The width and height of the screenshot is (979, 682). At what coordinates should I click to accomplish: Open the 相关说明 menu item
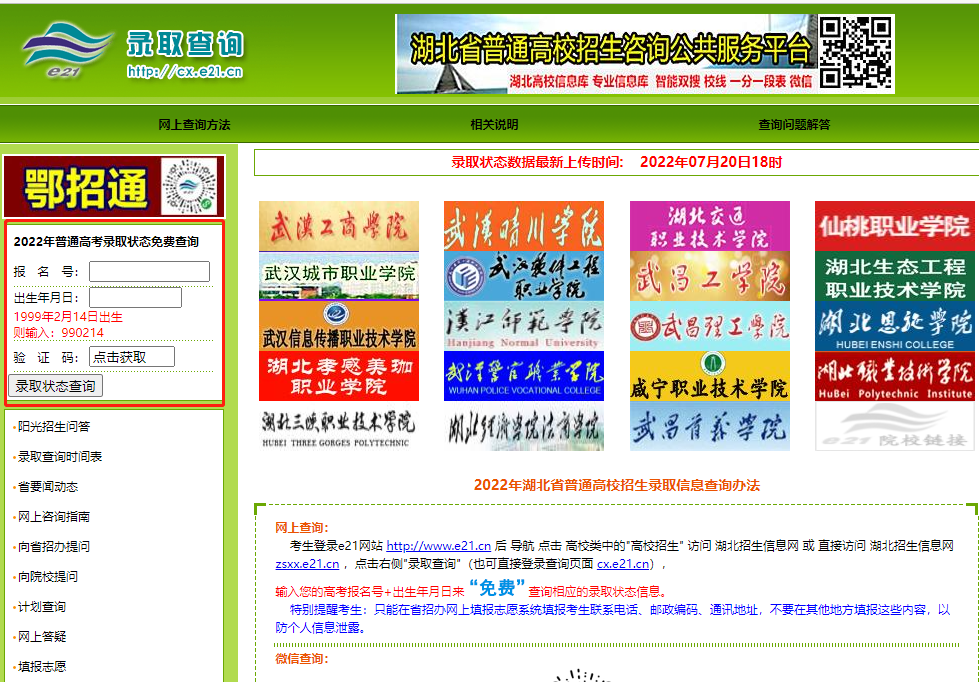tap(494, 125)
